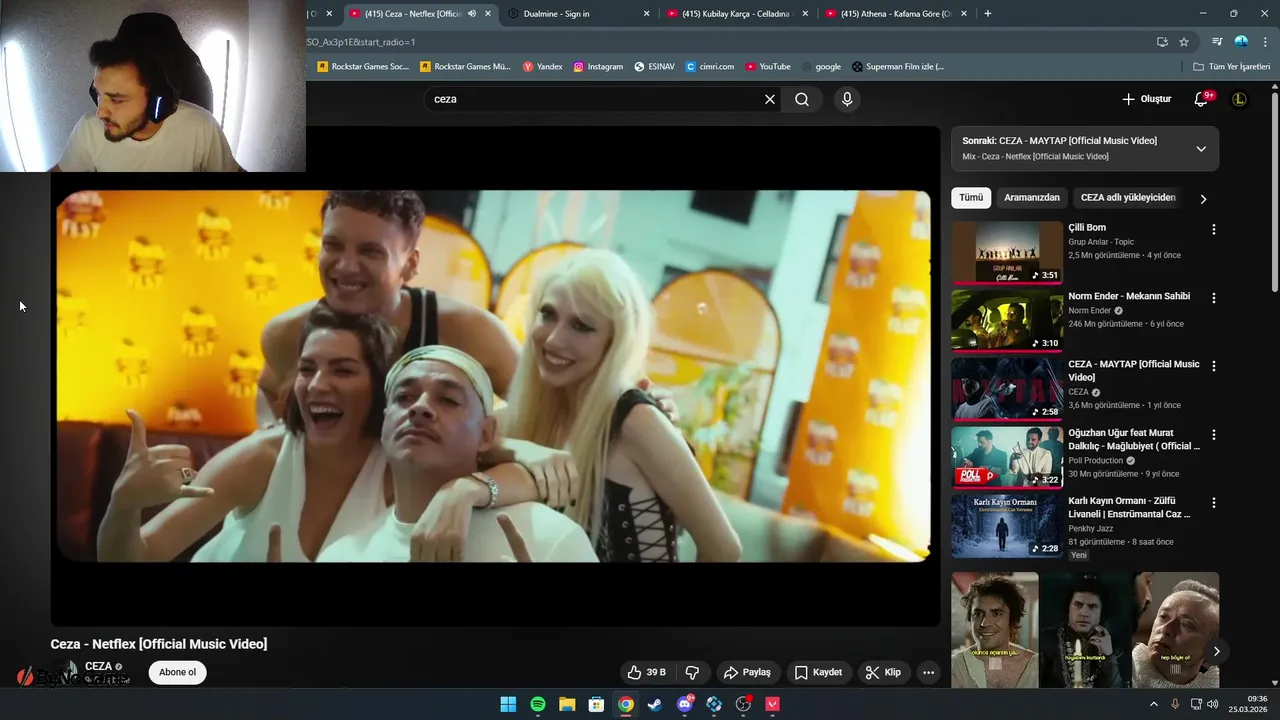Save the video with the Kaydet button
Image resolution: width=1280 pixels, height=720 pixels.
pos(818,672)
